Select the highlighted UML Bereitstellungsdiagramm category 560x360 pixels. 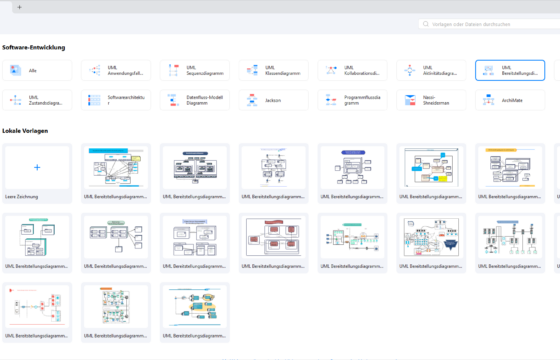click(510, 70)
